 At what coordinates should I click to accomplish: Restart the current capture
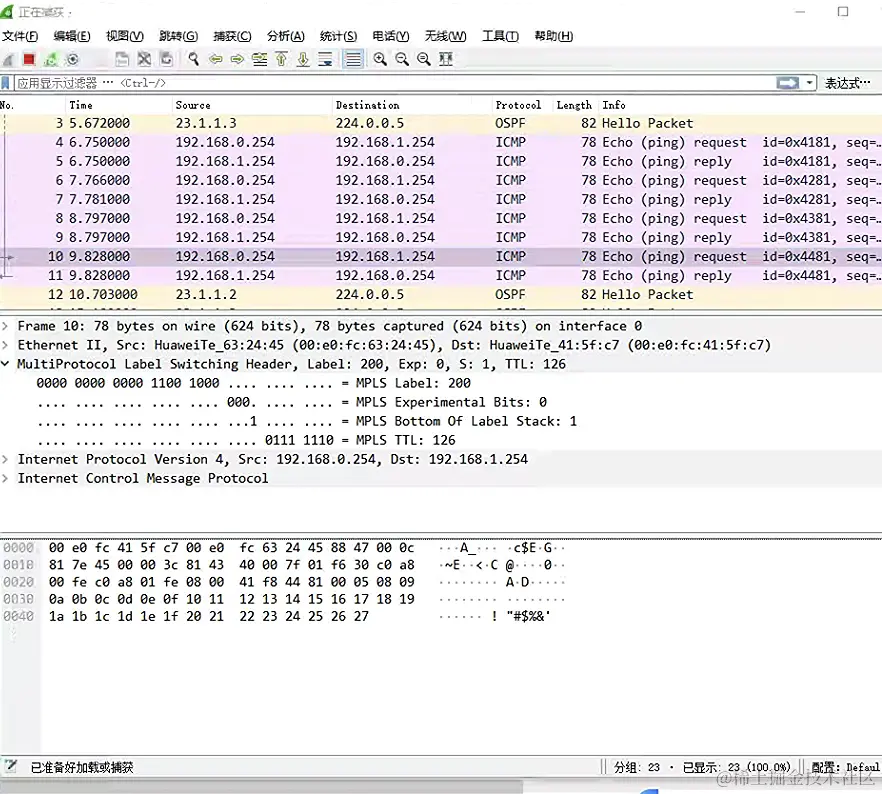pyautogui.click(x=51, y=59)
